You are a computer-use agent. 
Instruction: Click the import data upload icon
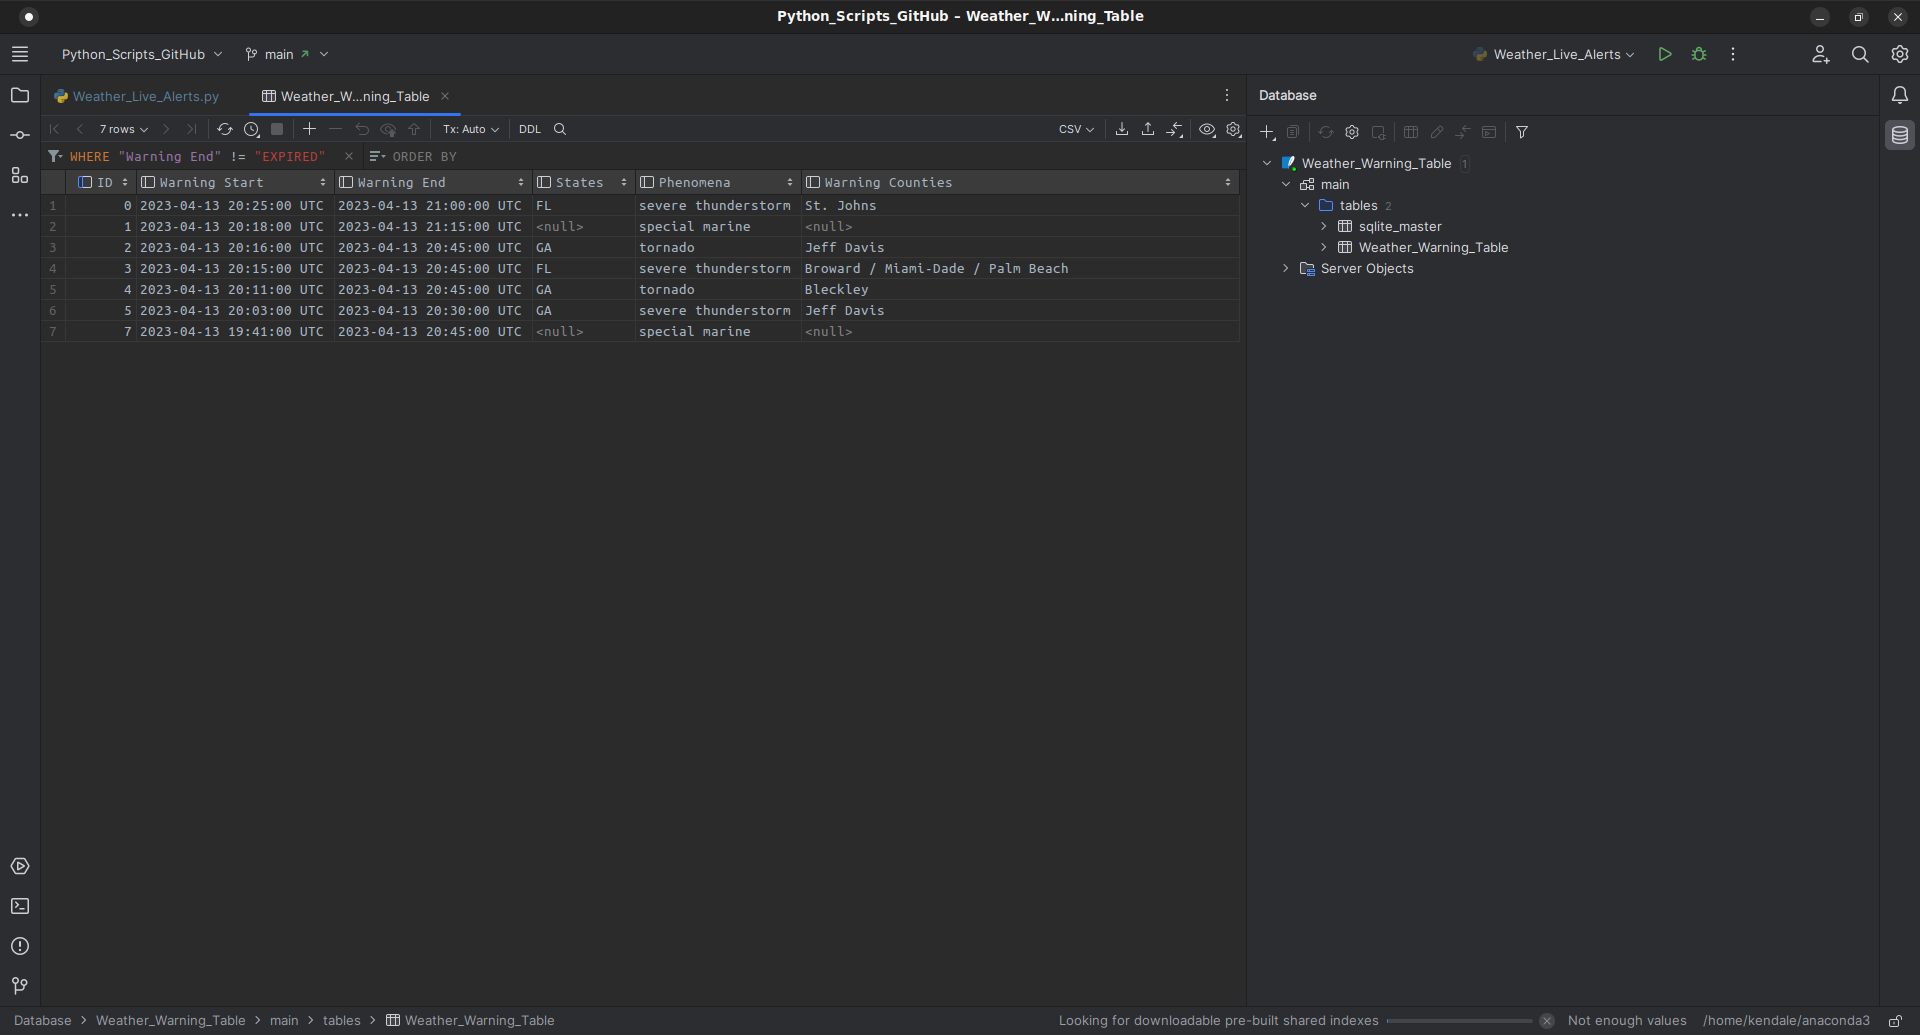1148,129
